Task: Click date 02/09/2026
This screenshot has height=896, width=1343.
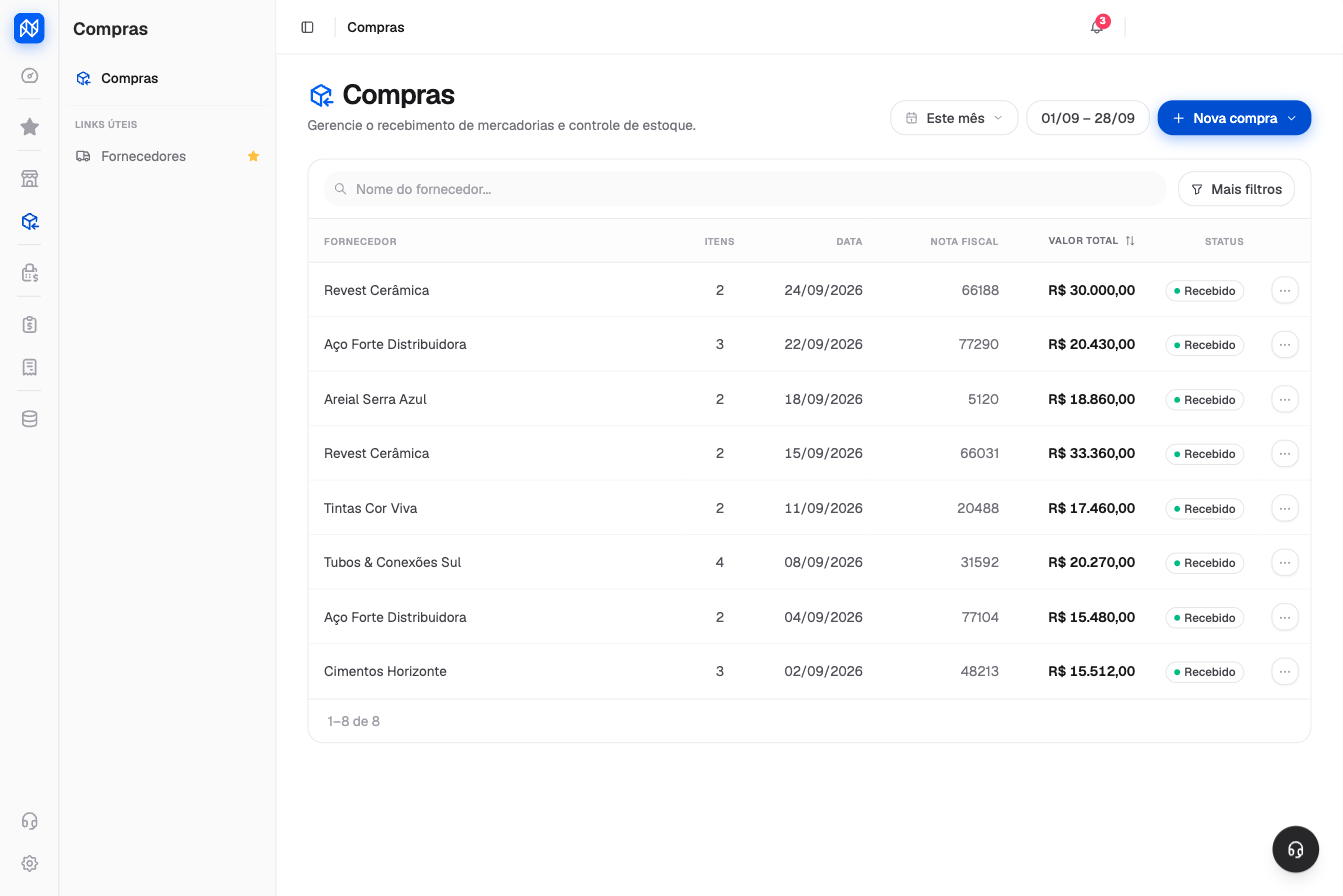Action: (823, 671)
